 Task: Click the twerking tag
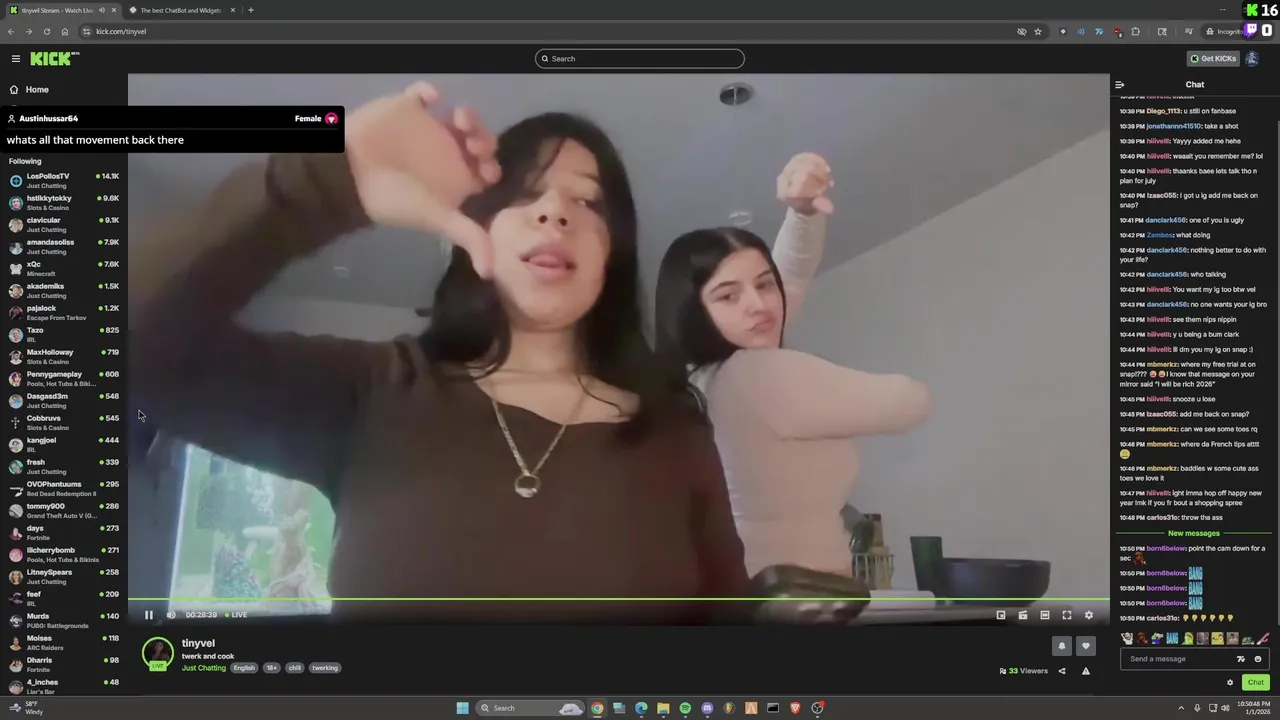tap(325, 668)
